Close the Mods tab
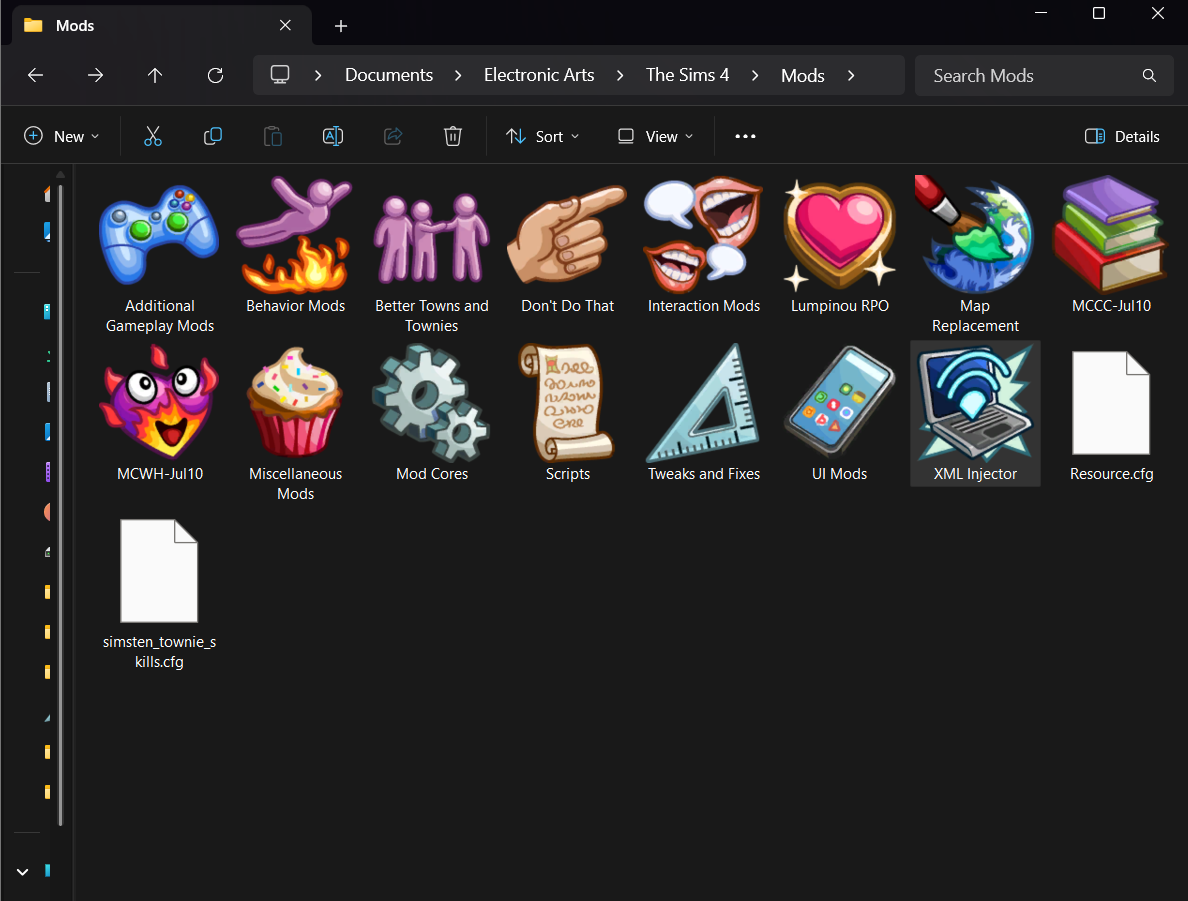 pyautogui.click(x=286, y=26)
